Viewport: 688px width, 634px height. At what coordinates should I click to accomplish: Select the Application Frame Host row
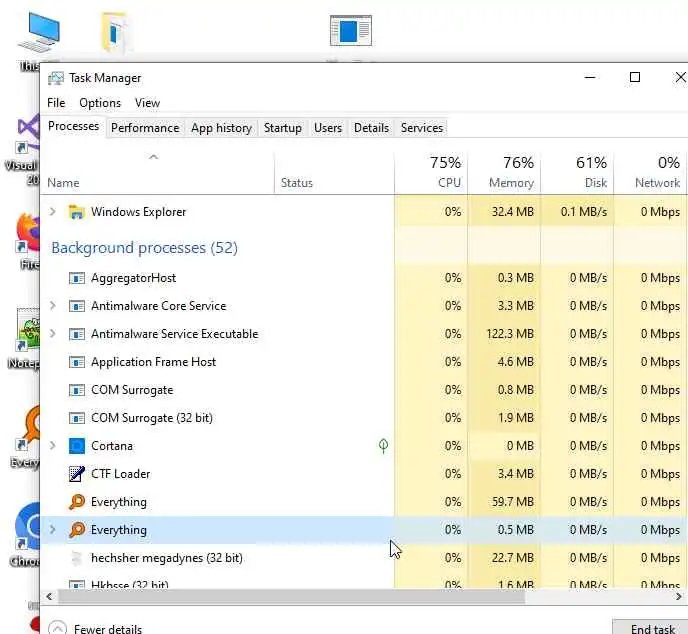click(364, 362)
